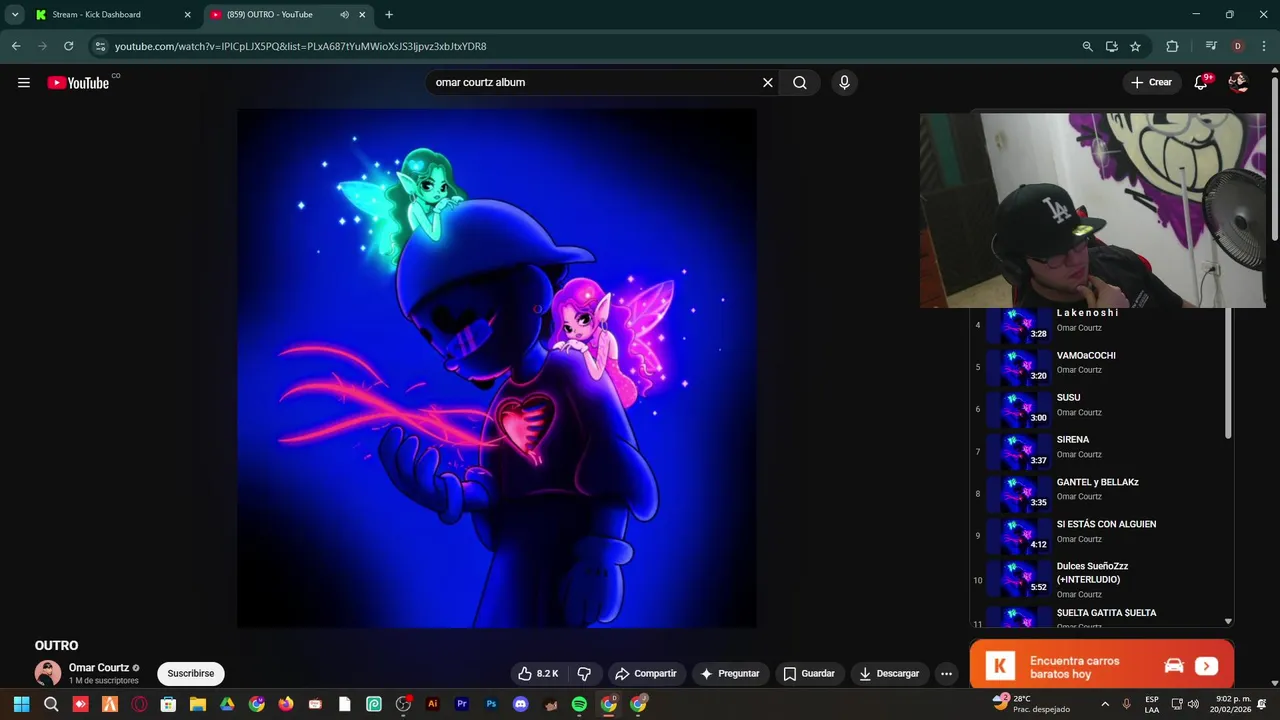Show hidden system tray icons
1280x720 pixels.
[x=1105, y=704]
